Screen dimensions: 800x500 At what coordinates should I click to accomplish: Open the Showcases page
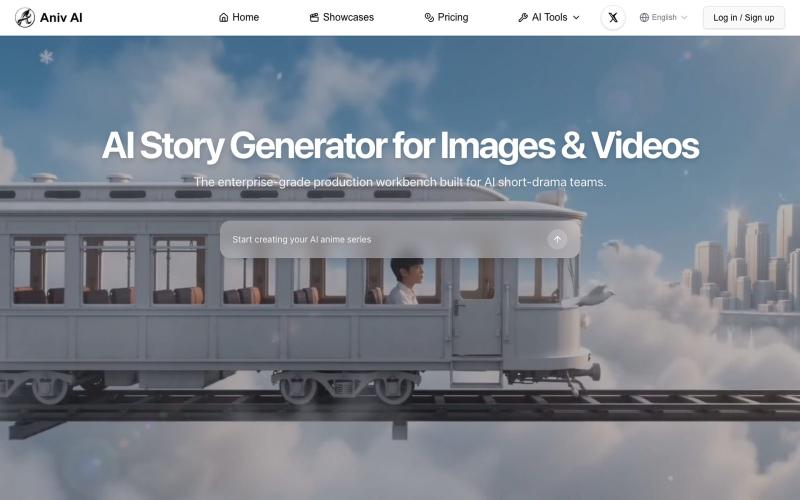(342, 17)
